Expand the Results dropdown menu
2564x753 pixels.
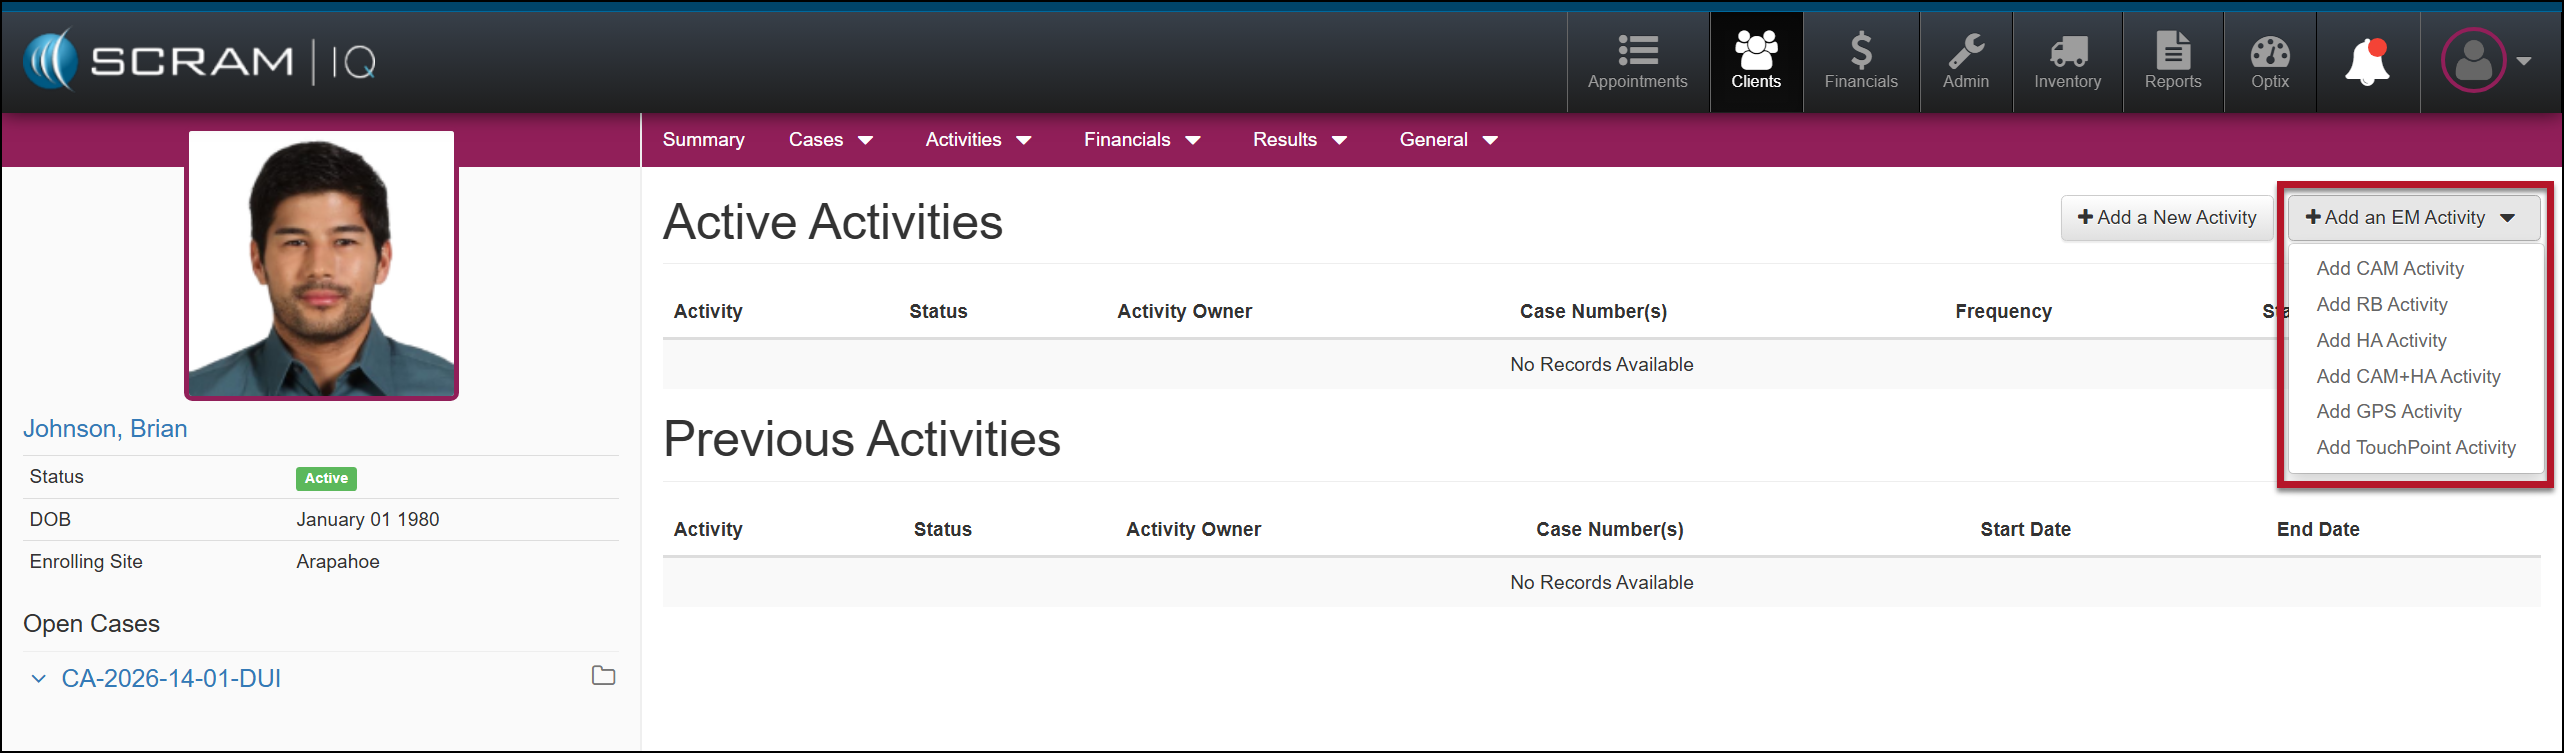1299,140
